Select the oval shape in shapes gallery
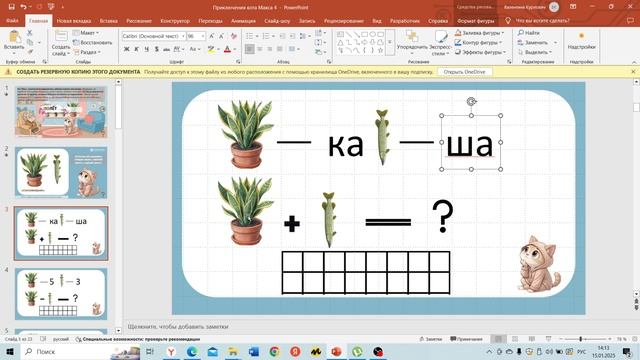This screenshot has height=360, width=640. pos(372,35)
